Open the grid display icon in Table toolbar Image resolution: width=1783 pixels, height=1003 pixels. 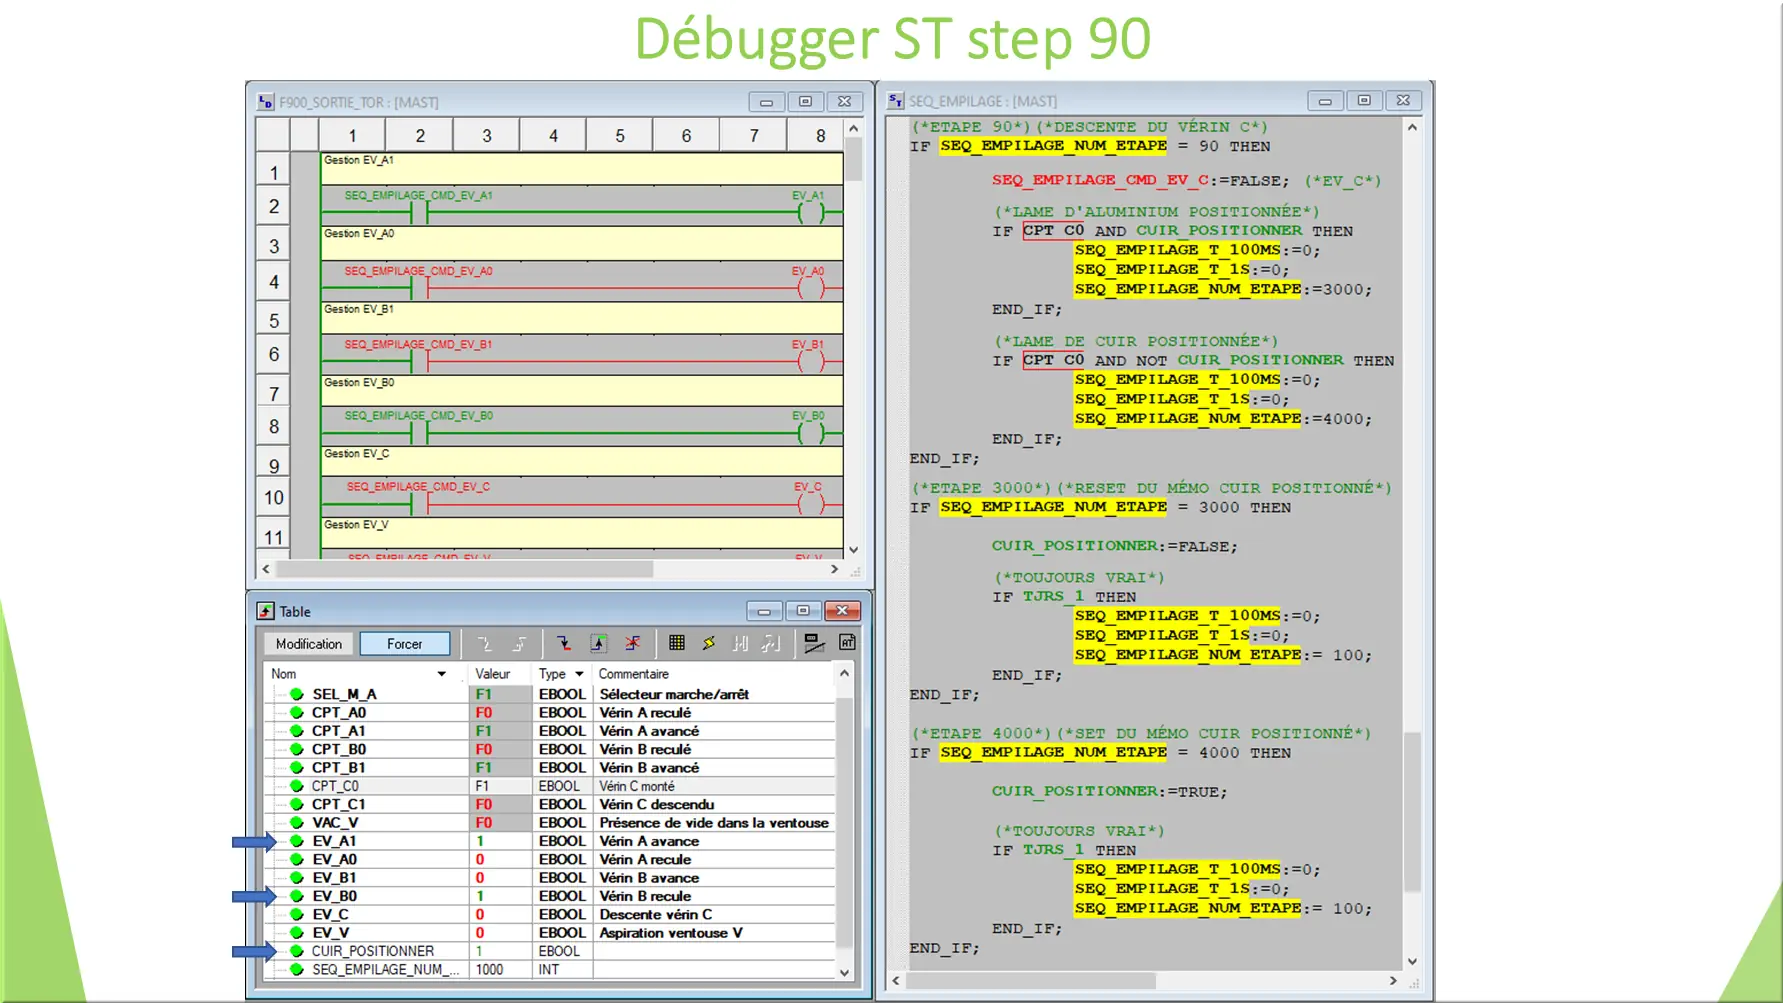click(x=677, y=644)
